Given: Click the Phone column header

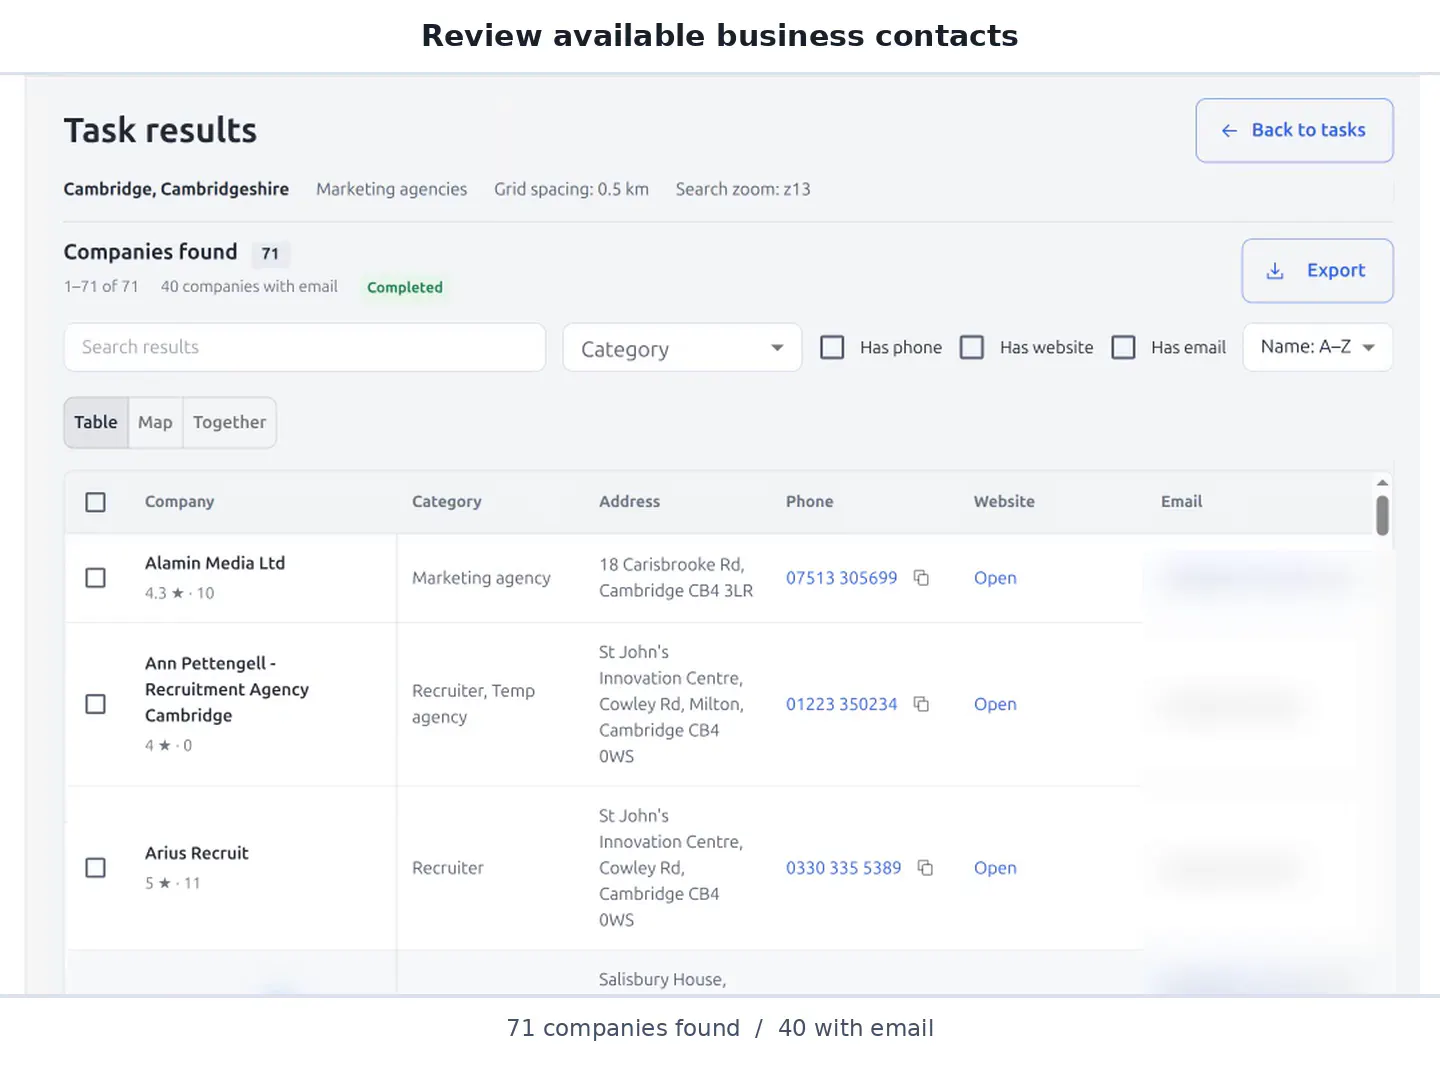Looking at the screenshot, I should pos(809,502).
